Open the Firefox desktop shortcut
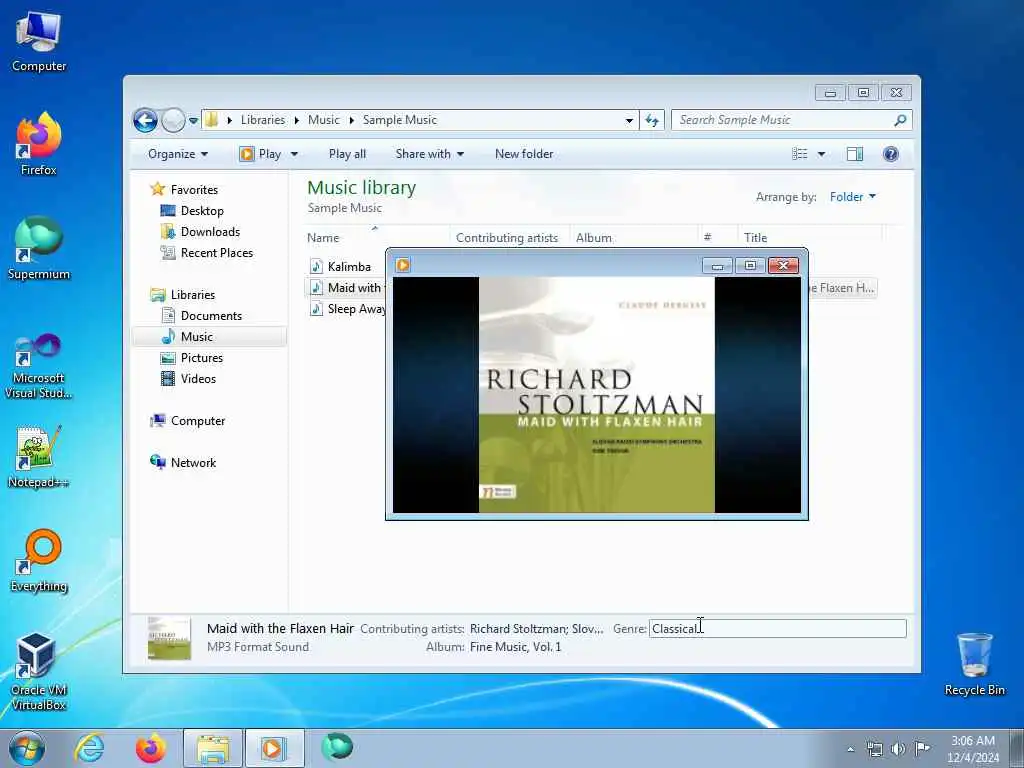1024x768 pixels. pos(39,144)
